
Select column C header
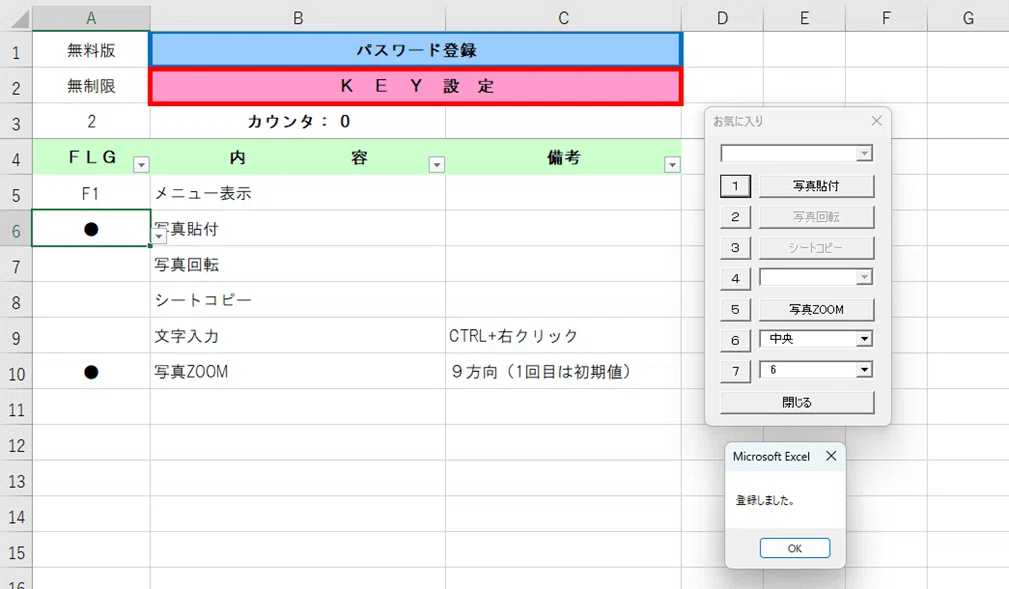[563, 18]
